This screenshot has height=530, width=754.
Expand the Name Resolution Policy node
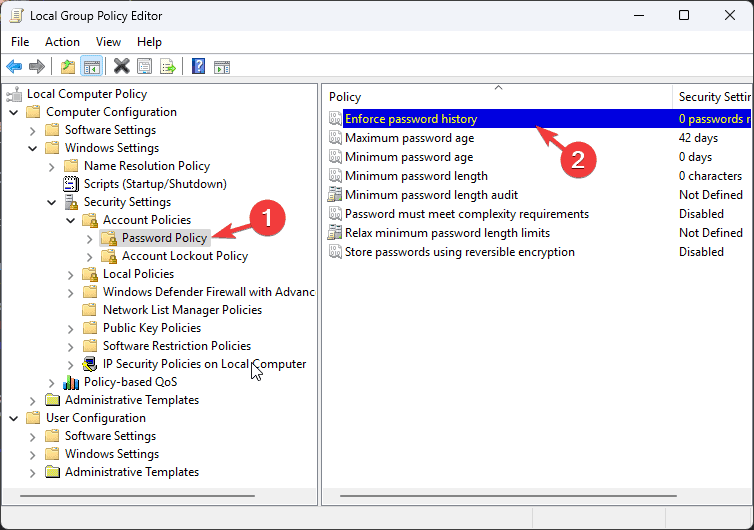(x=51, y=166)
